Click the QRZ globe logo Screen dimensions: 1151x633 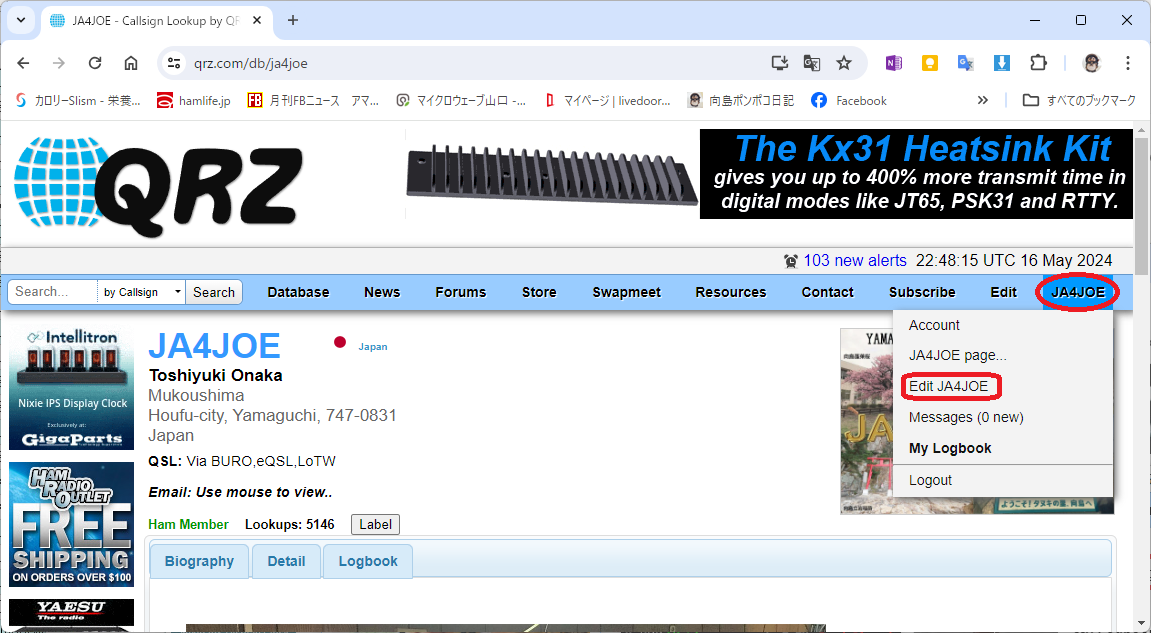pyautogui.click(x=159, y=185)
